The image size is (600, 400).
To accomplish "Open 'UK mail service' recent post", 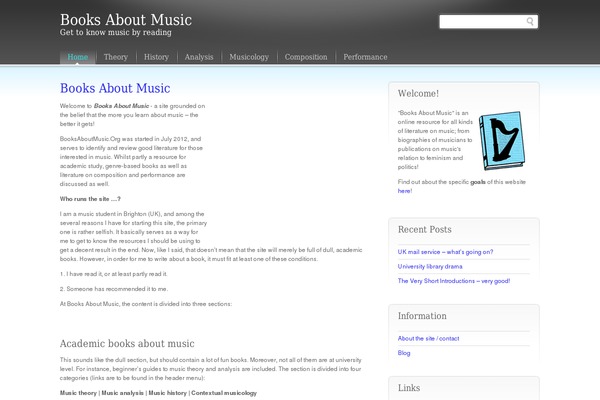I will 445,252.
